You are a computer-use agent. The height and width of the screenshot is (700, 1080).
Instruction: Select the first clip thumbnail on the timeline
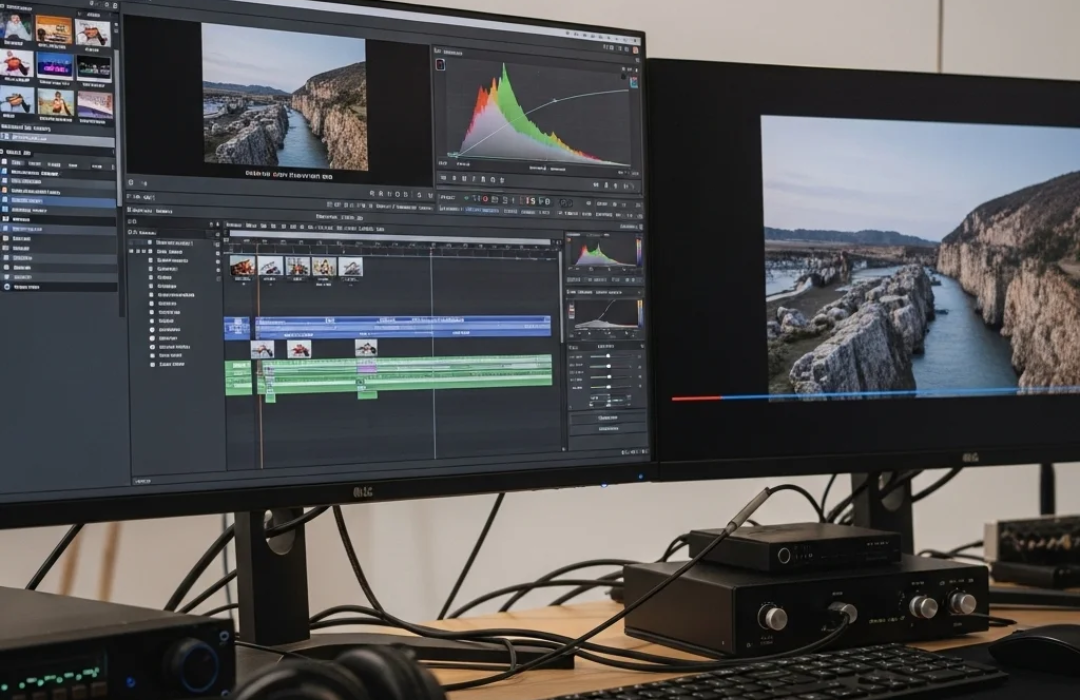242,266
